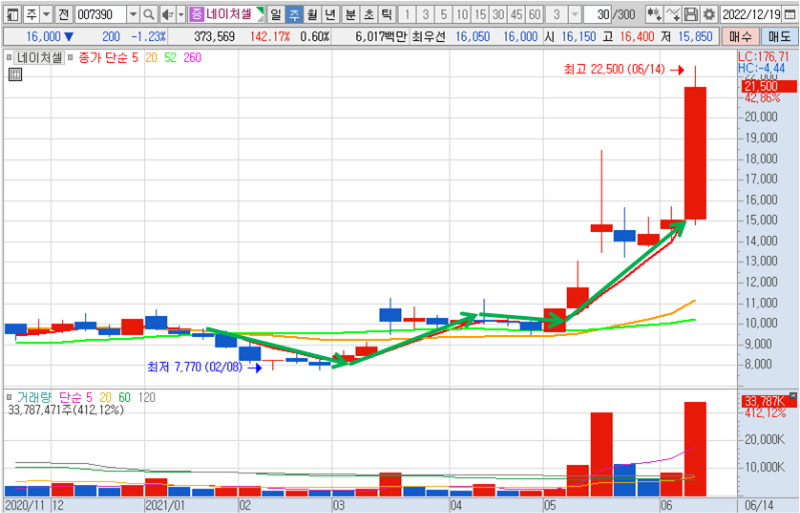Click the green 52 moving average legend
This screenshot has width=800, height=513.
click(170, 58)
